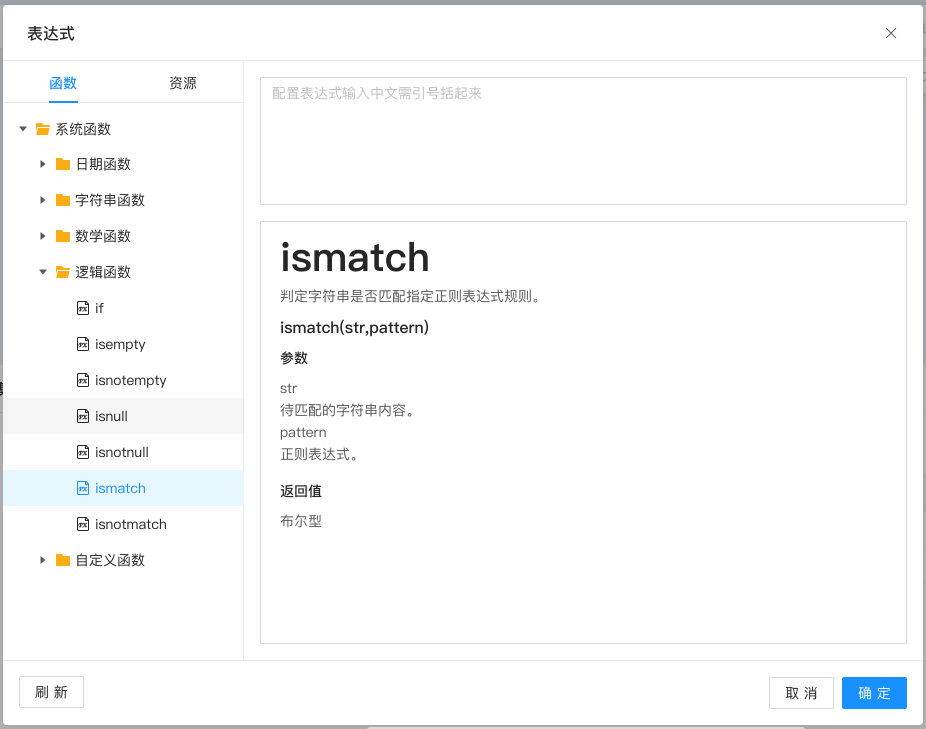Expand the 自定义函数 folder arrow

43,560
